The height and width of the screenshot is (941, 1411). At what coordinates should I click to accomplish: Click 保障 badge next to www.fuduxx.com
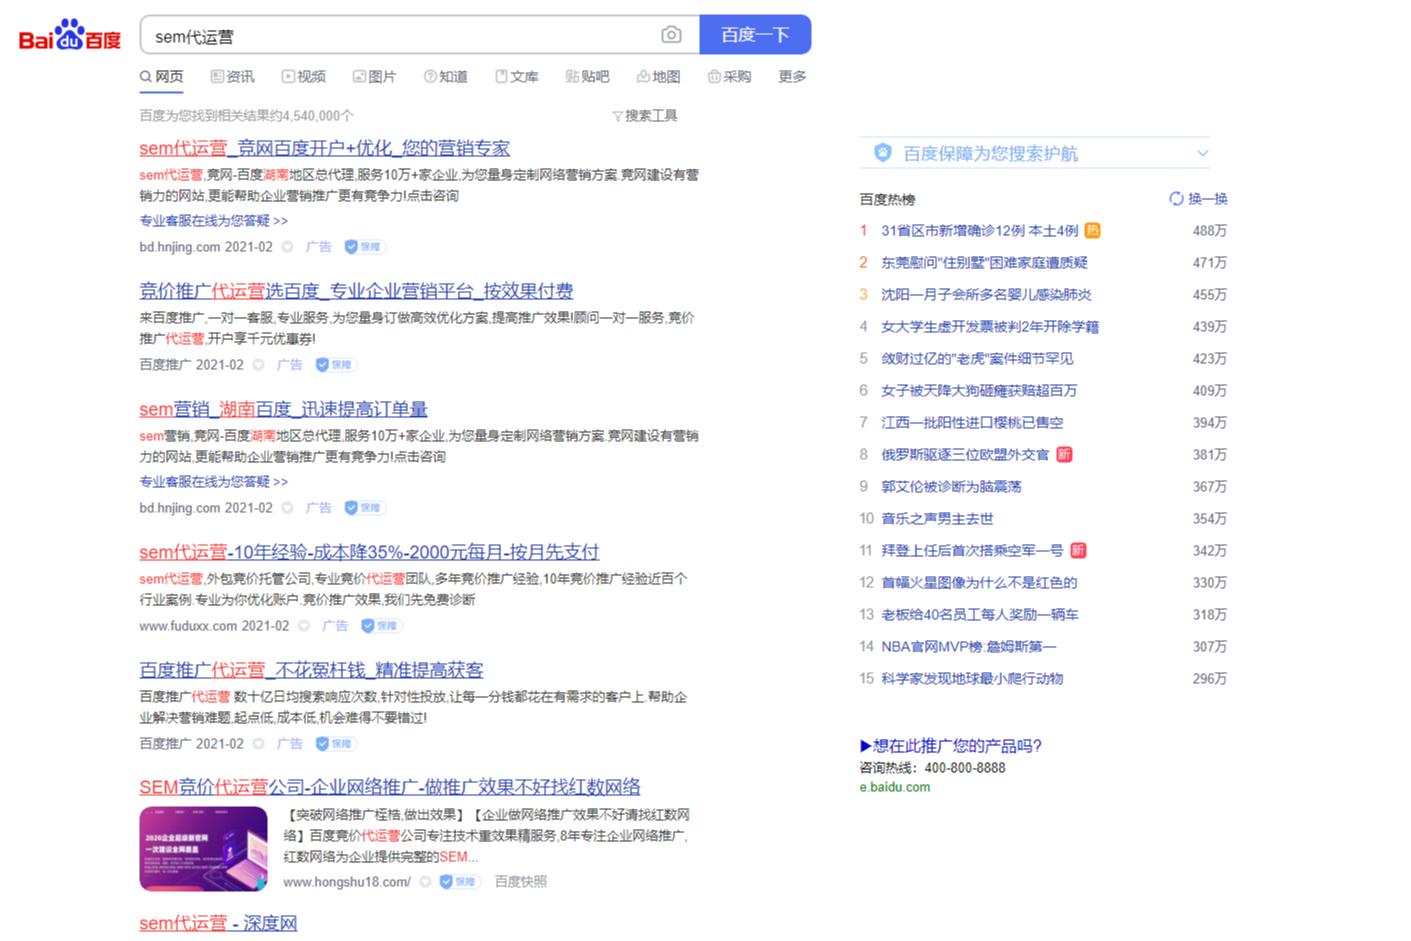pyautogui.click(x=380, y=626)
